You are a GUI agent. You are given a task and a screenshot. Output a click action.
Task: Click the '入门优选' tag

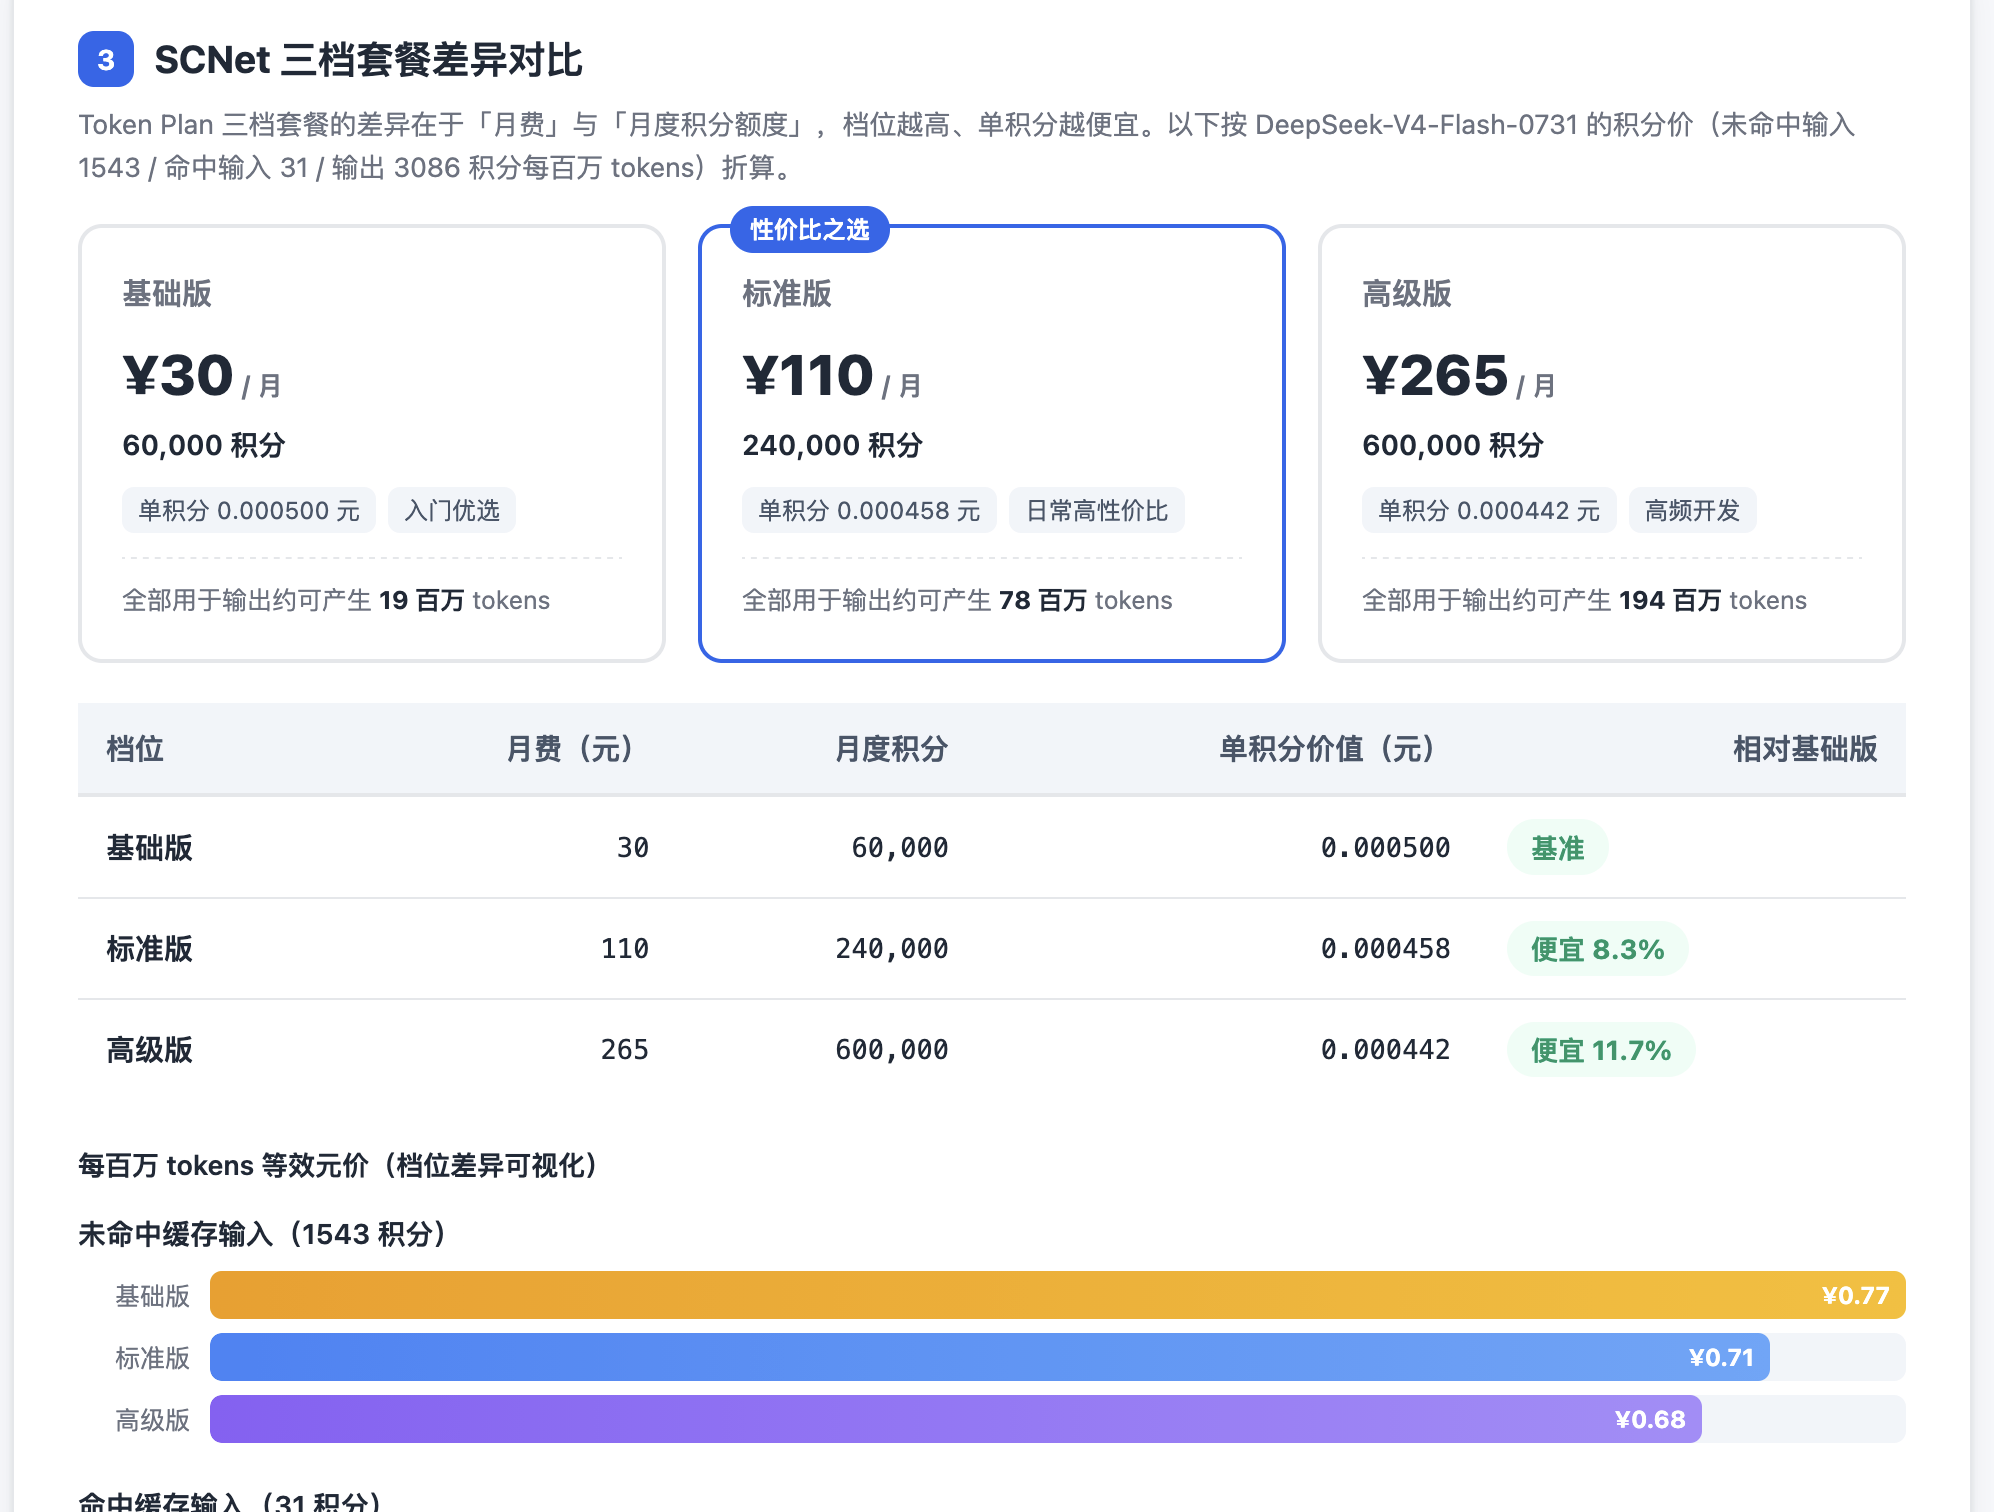coord(452,511)
